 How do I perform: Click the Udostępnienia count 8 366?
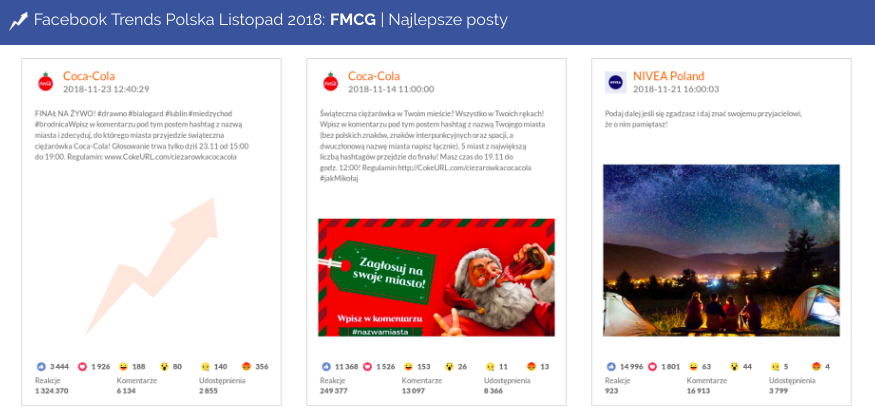coord(497,391)
